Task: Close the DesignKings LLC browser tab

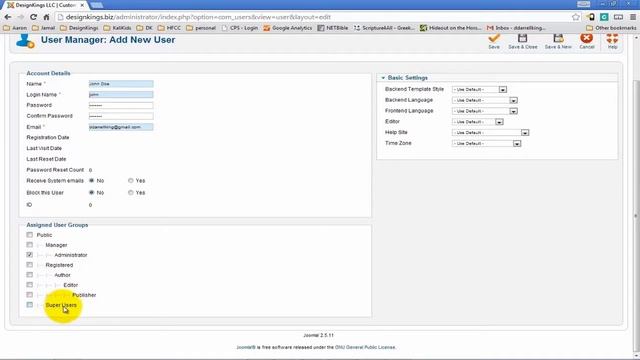Action: tap(82, 5)
